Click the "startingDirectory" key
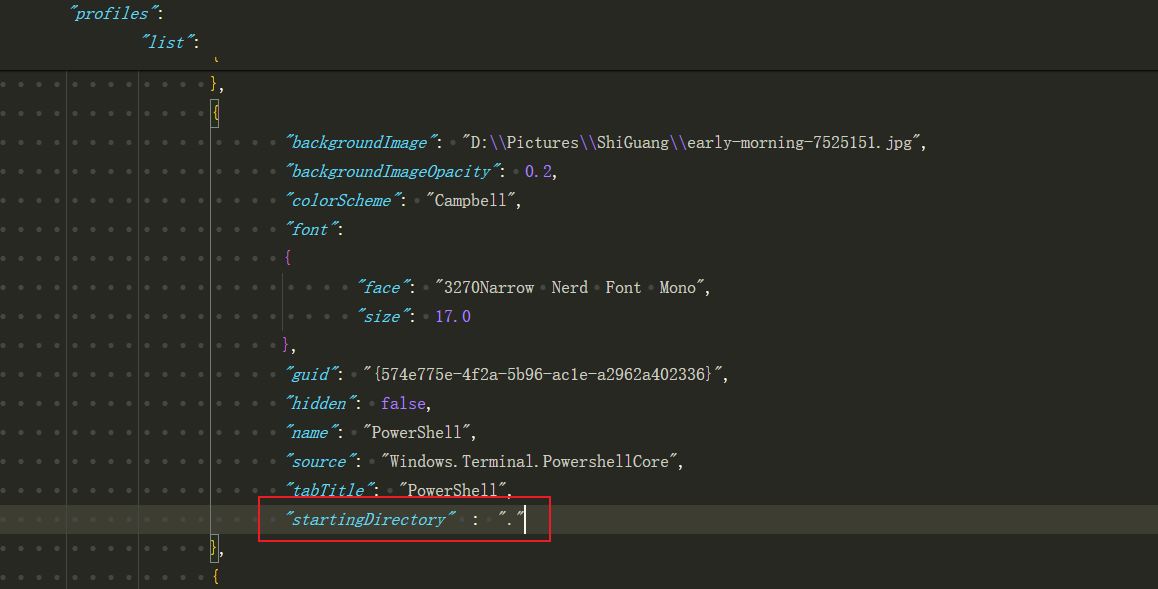This screenshot has height=589, width=1158. pos(370,519)
